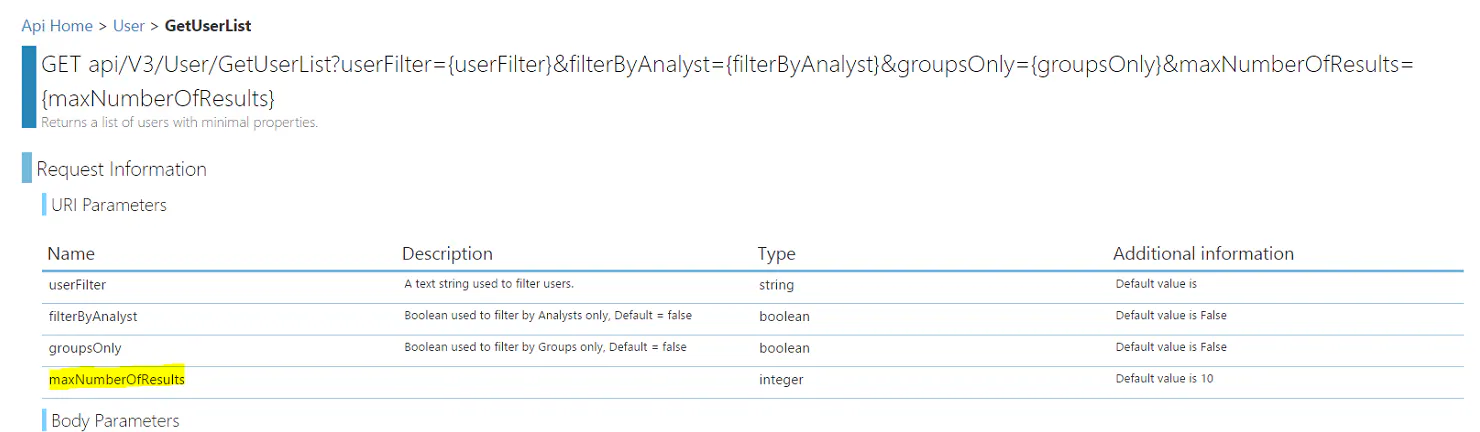The image size is (1480, 432).
Task: Click the boolean type for filterByAnalyst
Action: [784, 316]
